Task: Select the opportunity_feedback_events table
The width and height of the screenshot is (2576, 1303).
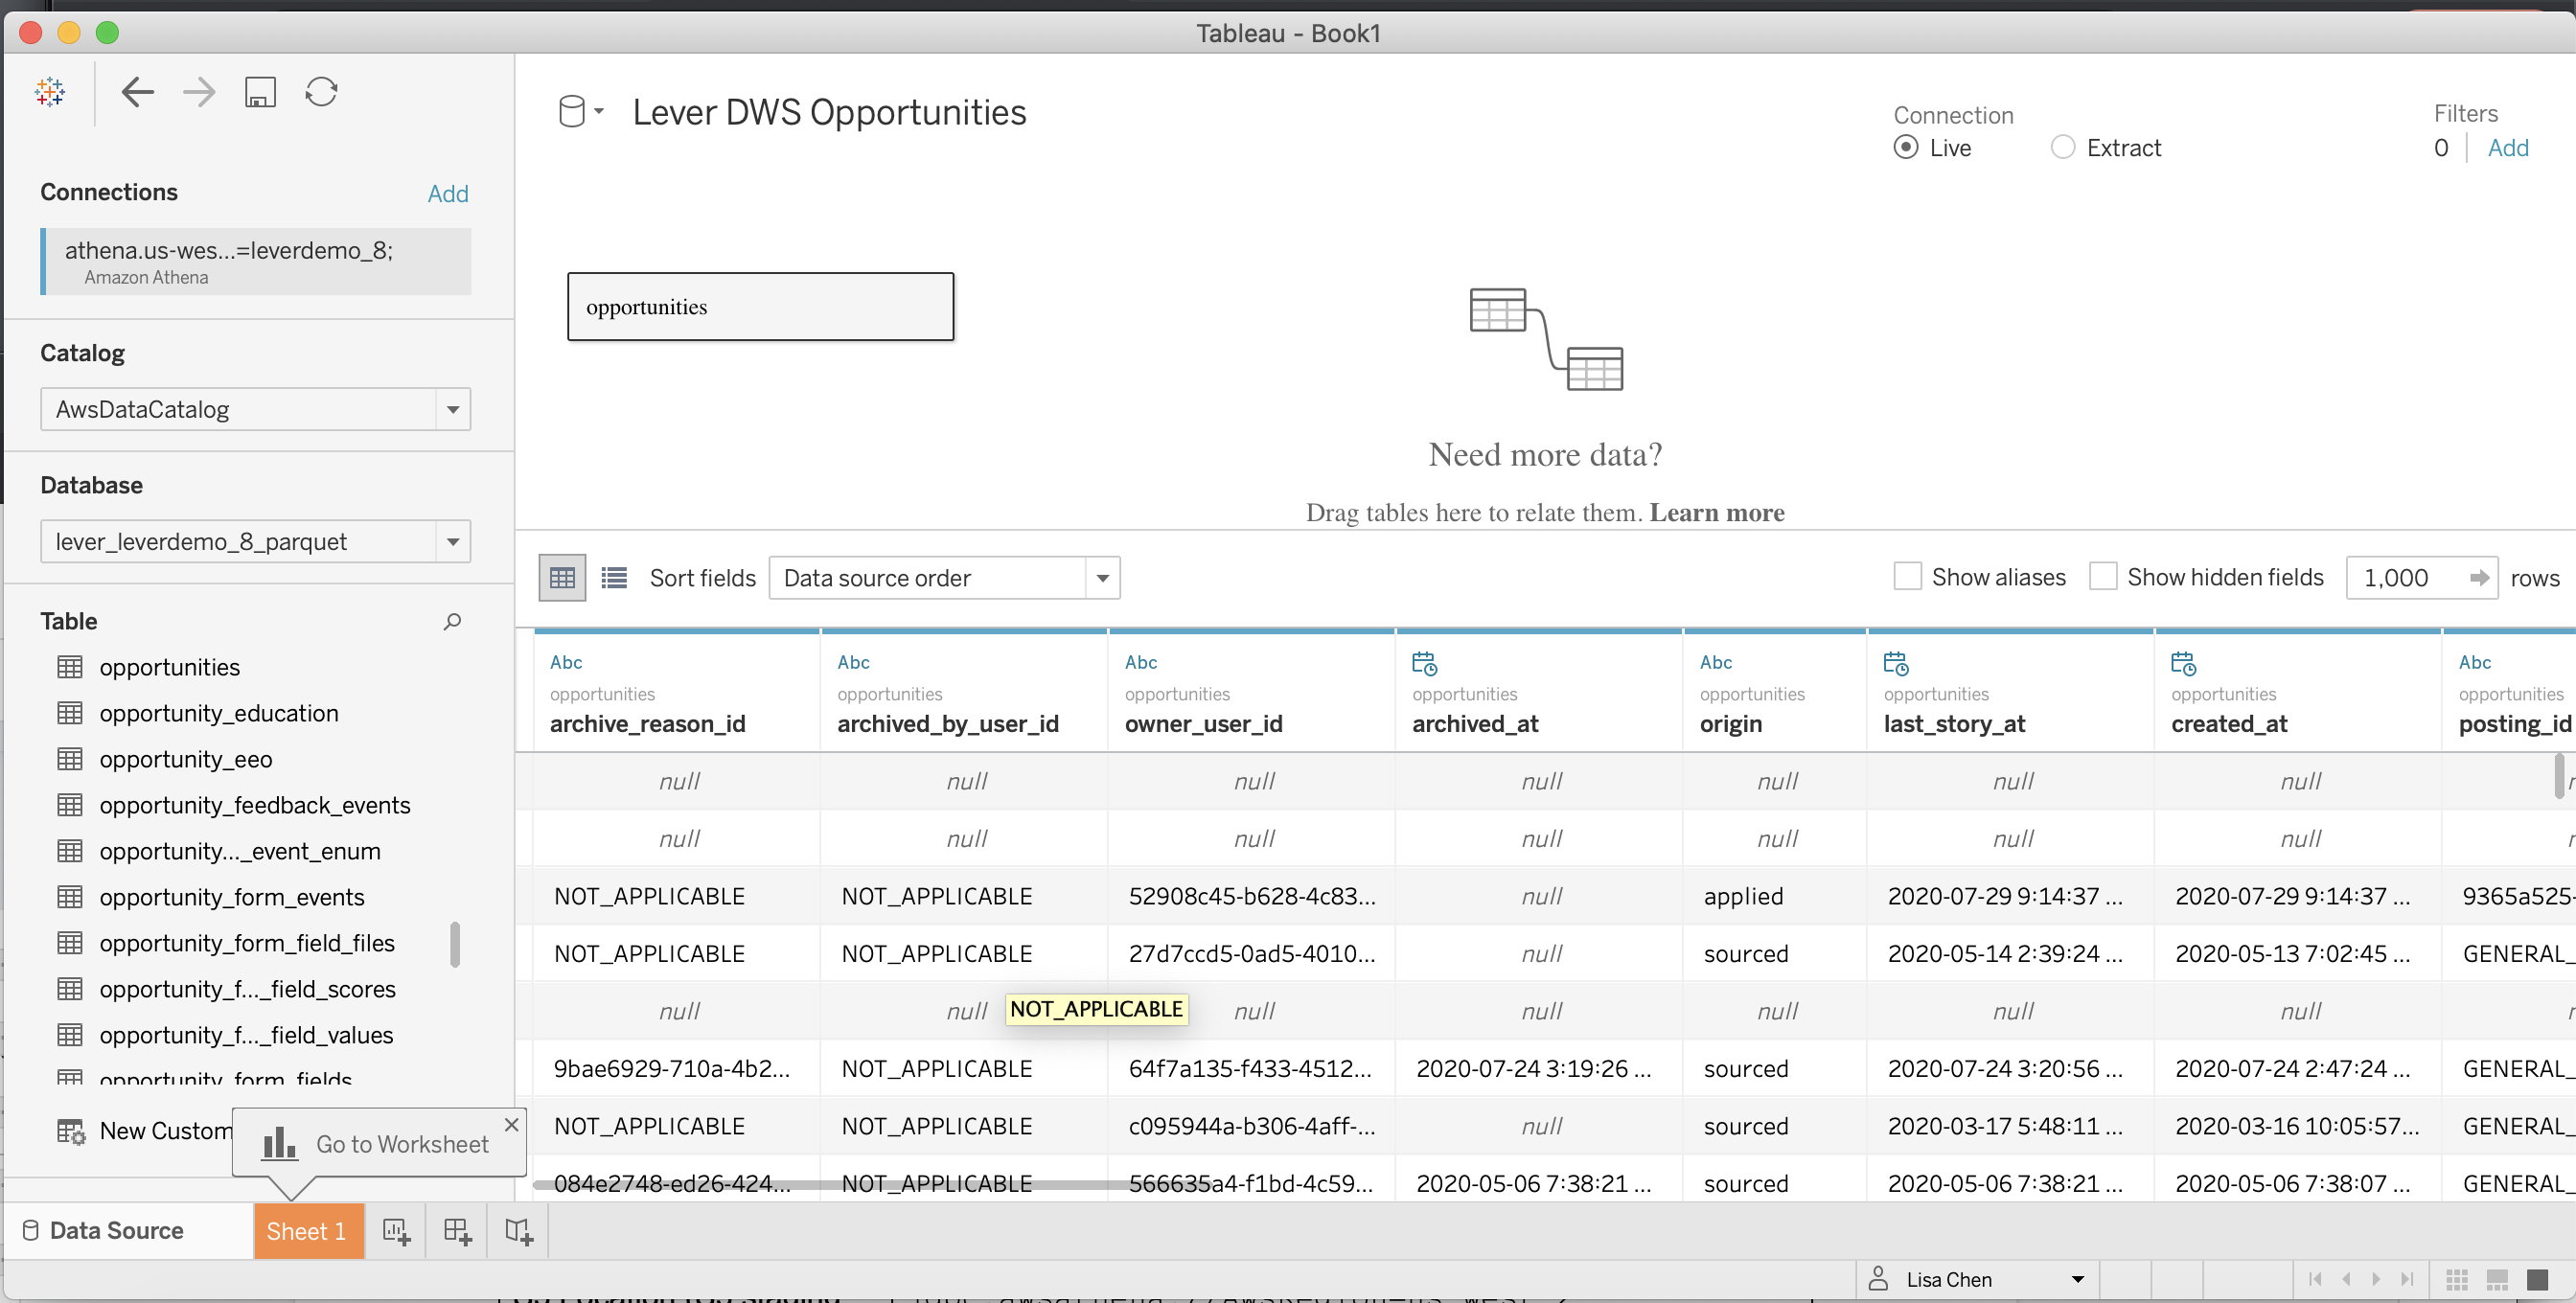Action: coord(255,805)
